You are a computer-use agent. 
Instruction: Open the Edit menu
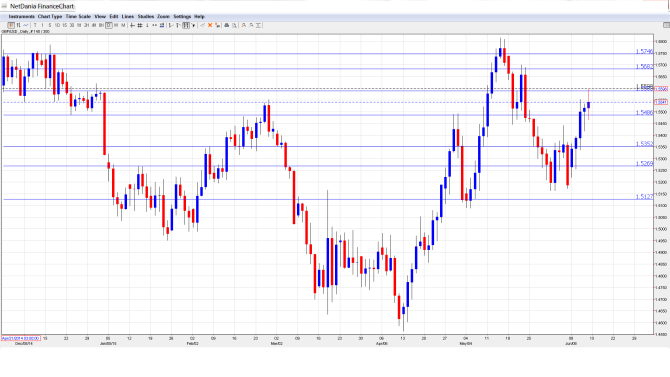click(114, 17)
